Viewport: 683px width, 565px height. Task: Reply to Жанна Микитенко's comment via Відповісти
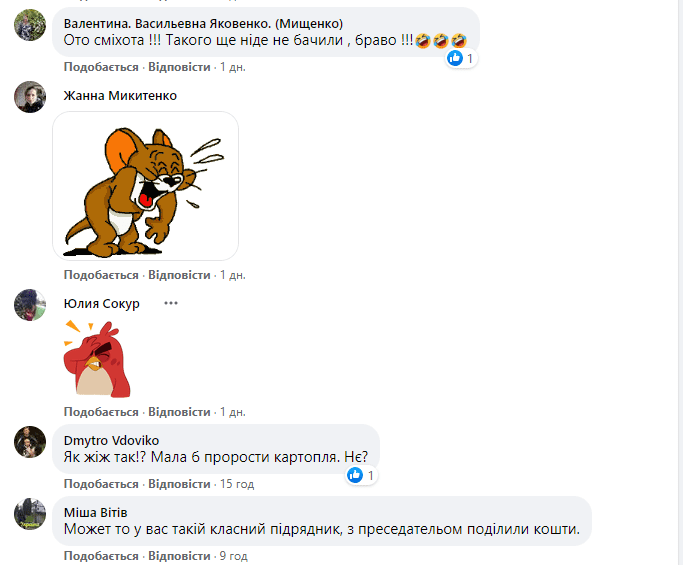179,275
